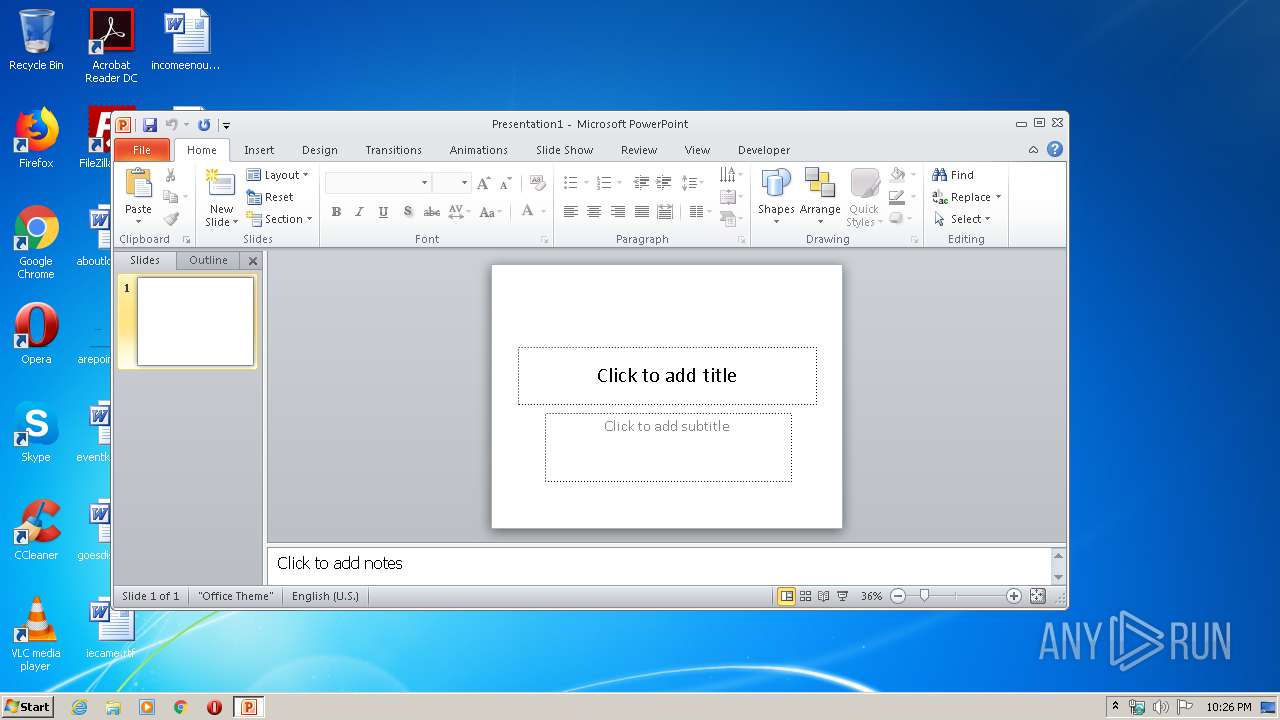The width and height of the screenshot is (1280, 720).
Task: Open PowerPoint Help question mark
Action: pos(1055,150)
